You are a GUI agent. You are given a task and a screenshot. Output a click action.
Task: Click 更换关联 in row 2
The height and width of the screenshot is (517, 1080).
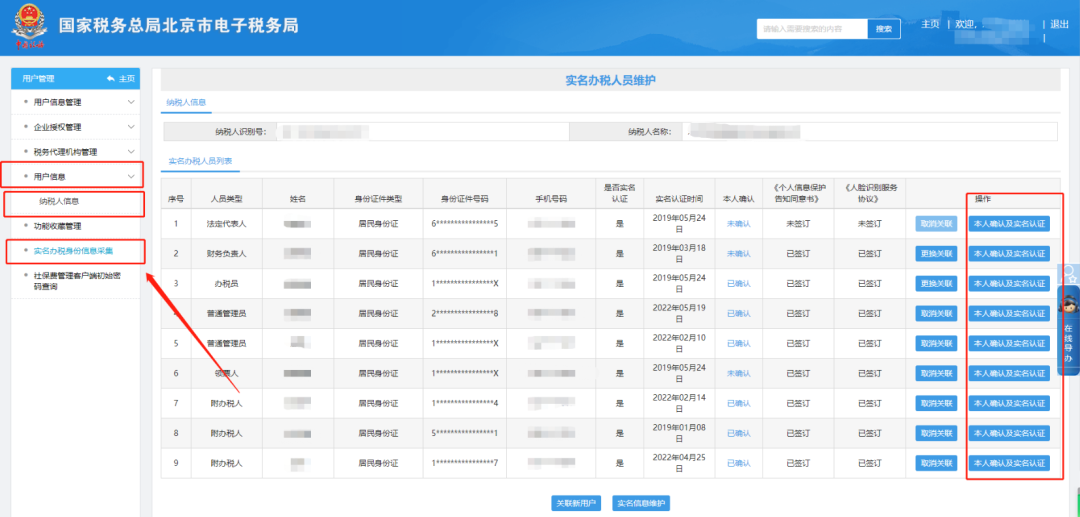pos(936,253)
